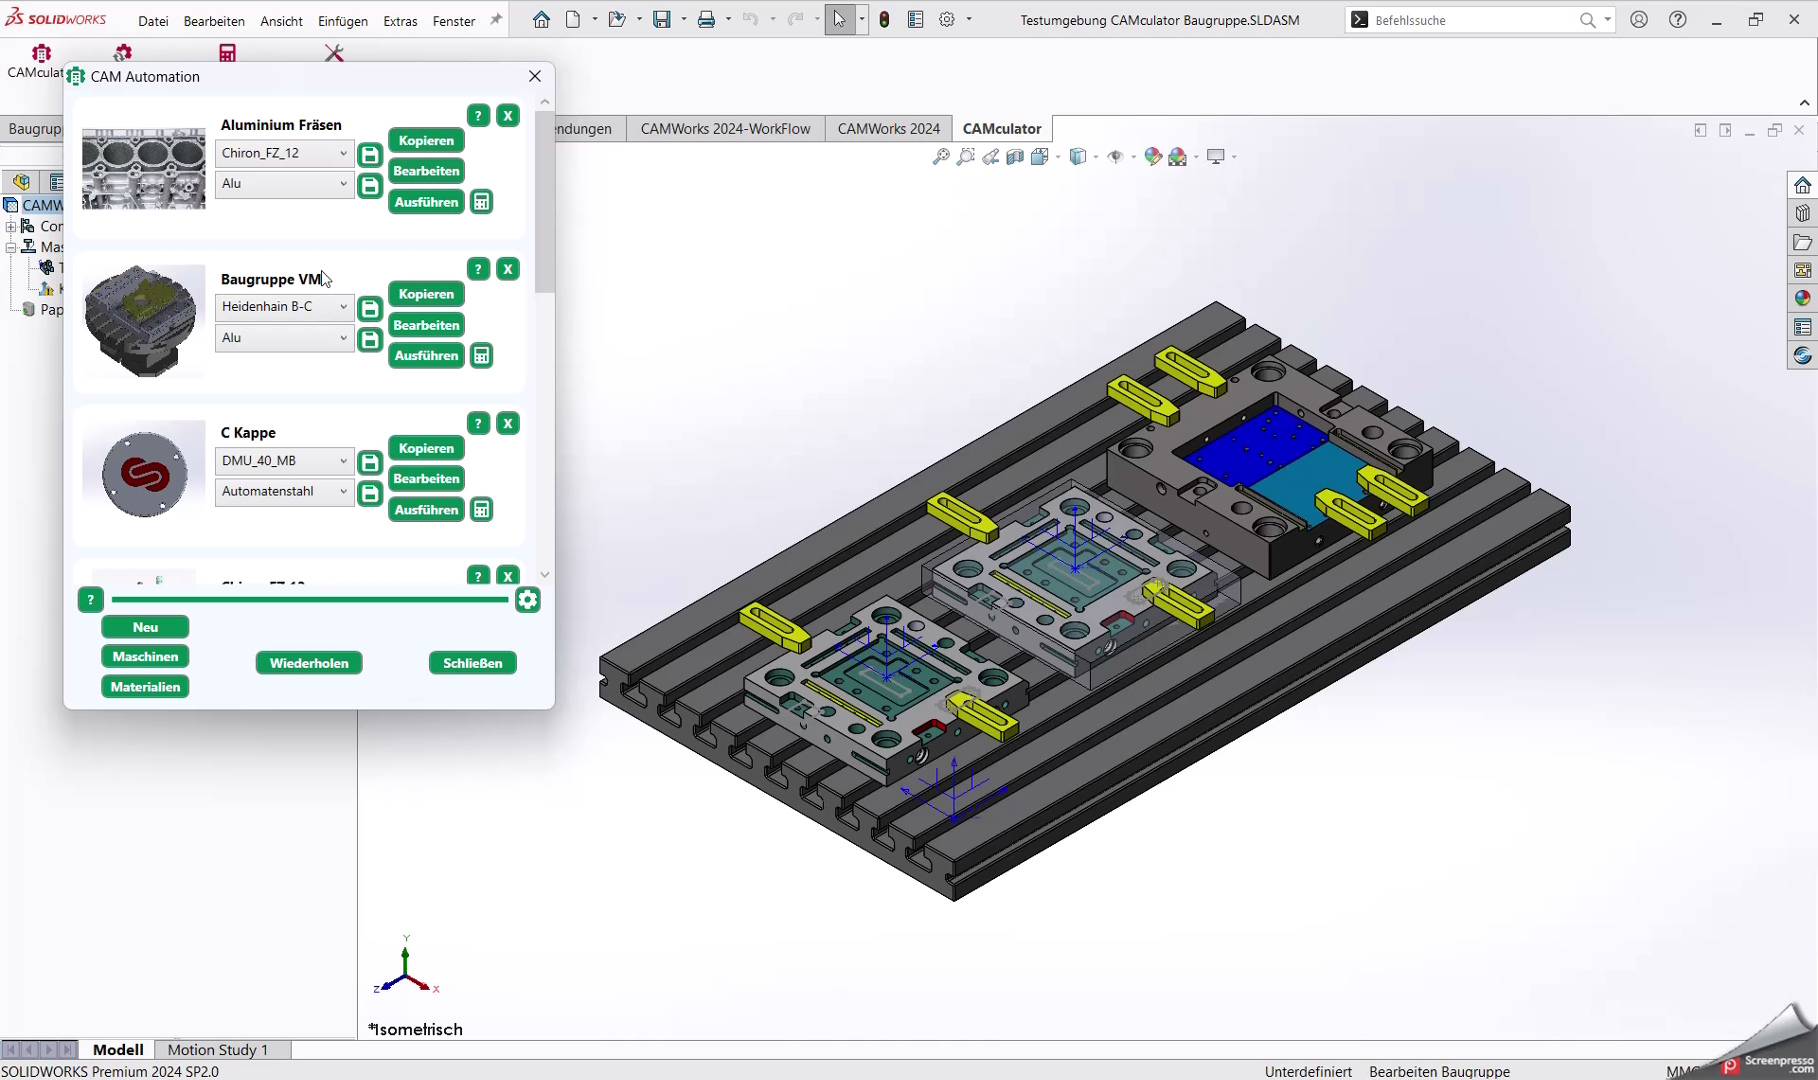The width and height of the screenshot is (1818, 1080).
Task: Open the Save toolbar dropdown arrow
Action: coord(684,20)
